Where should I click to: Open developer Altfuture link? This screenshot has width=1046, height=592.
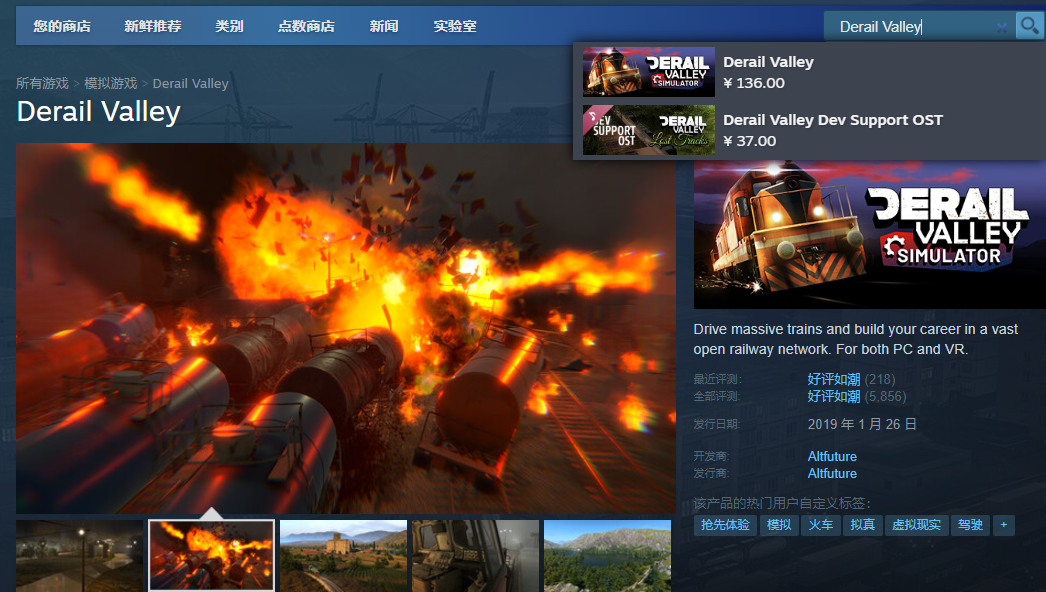[832, 457]
